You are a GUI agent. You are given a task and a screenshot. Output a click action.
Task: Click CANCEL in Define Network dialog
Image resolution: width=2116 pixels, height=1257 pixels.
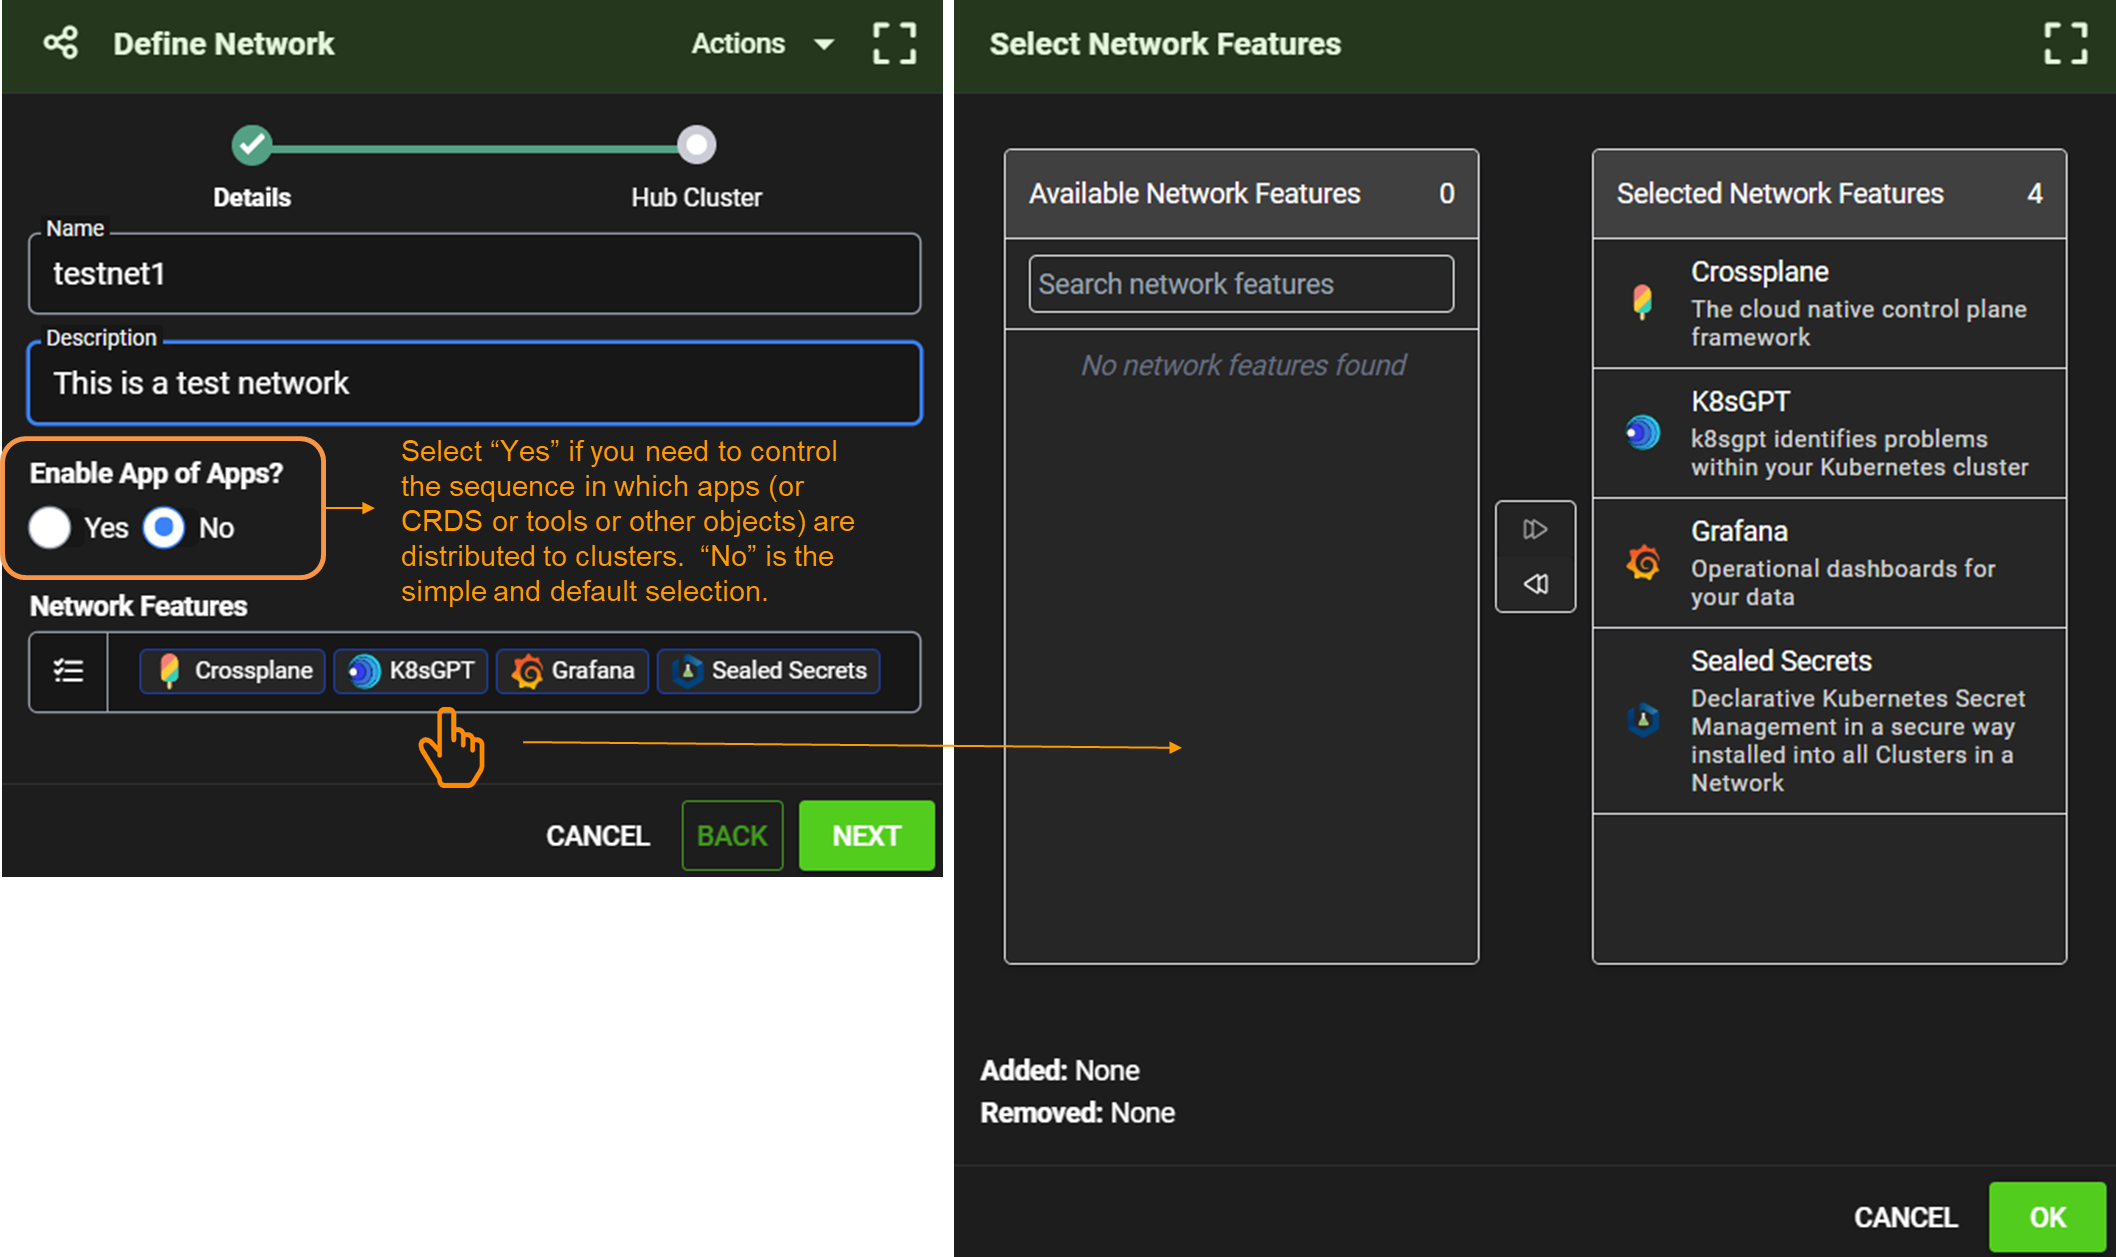point(598,836)
